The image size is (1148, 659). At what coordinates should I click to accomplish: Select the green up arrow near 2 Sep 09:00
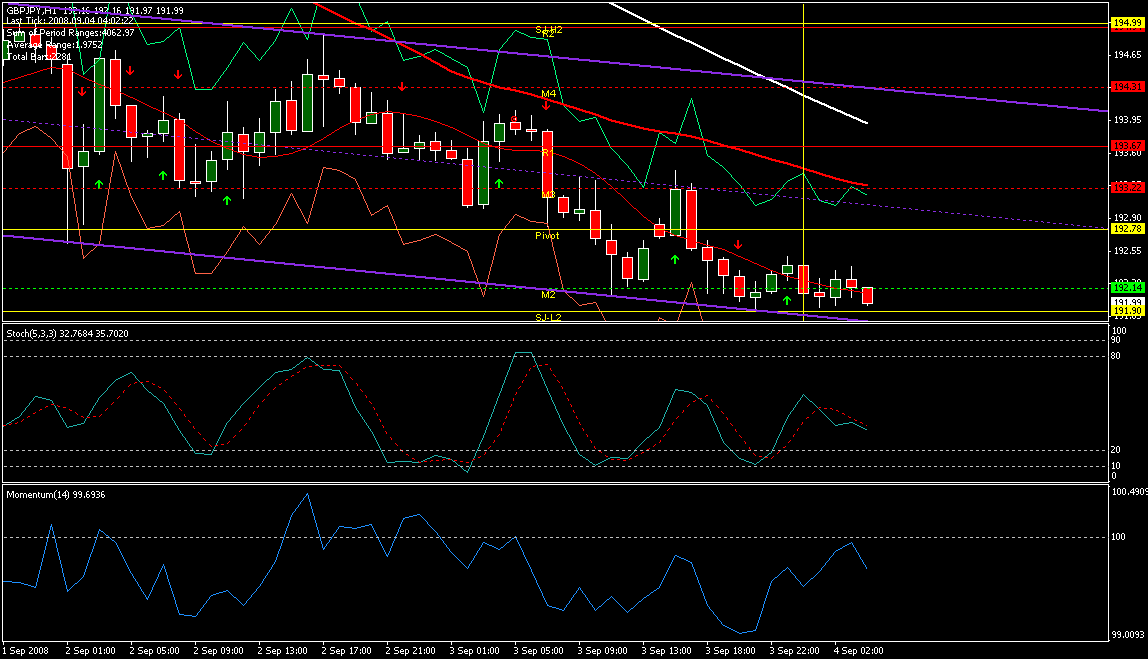click(226, 200)
